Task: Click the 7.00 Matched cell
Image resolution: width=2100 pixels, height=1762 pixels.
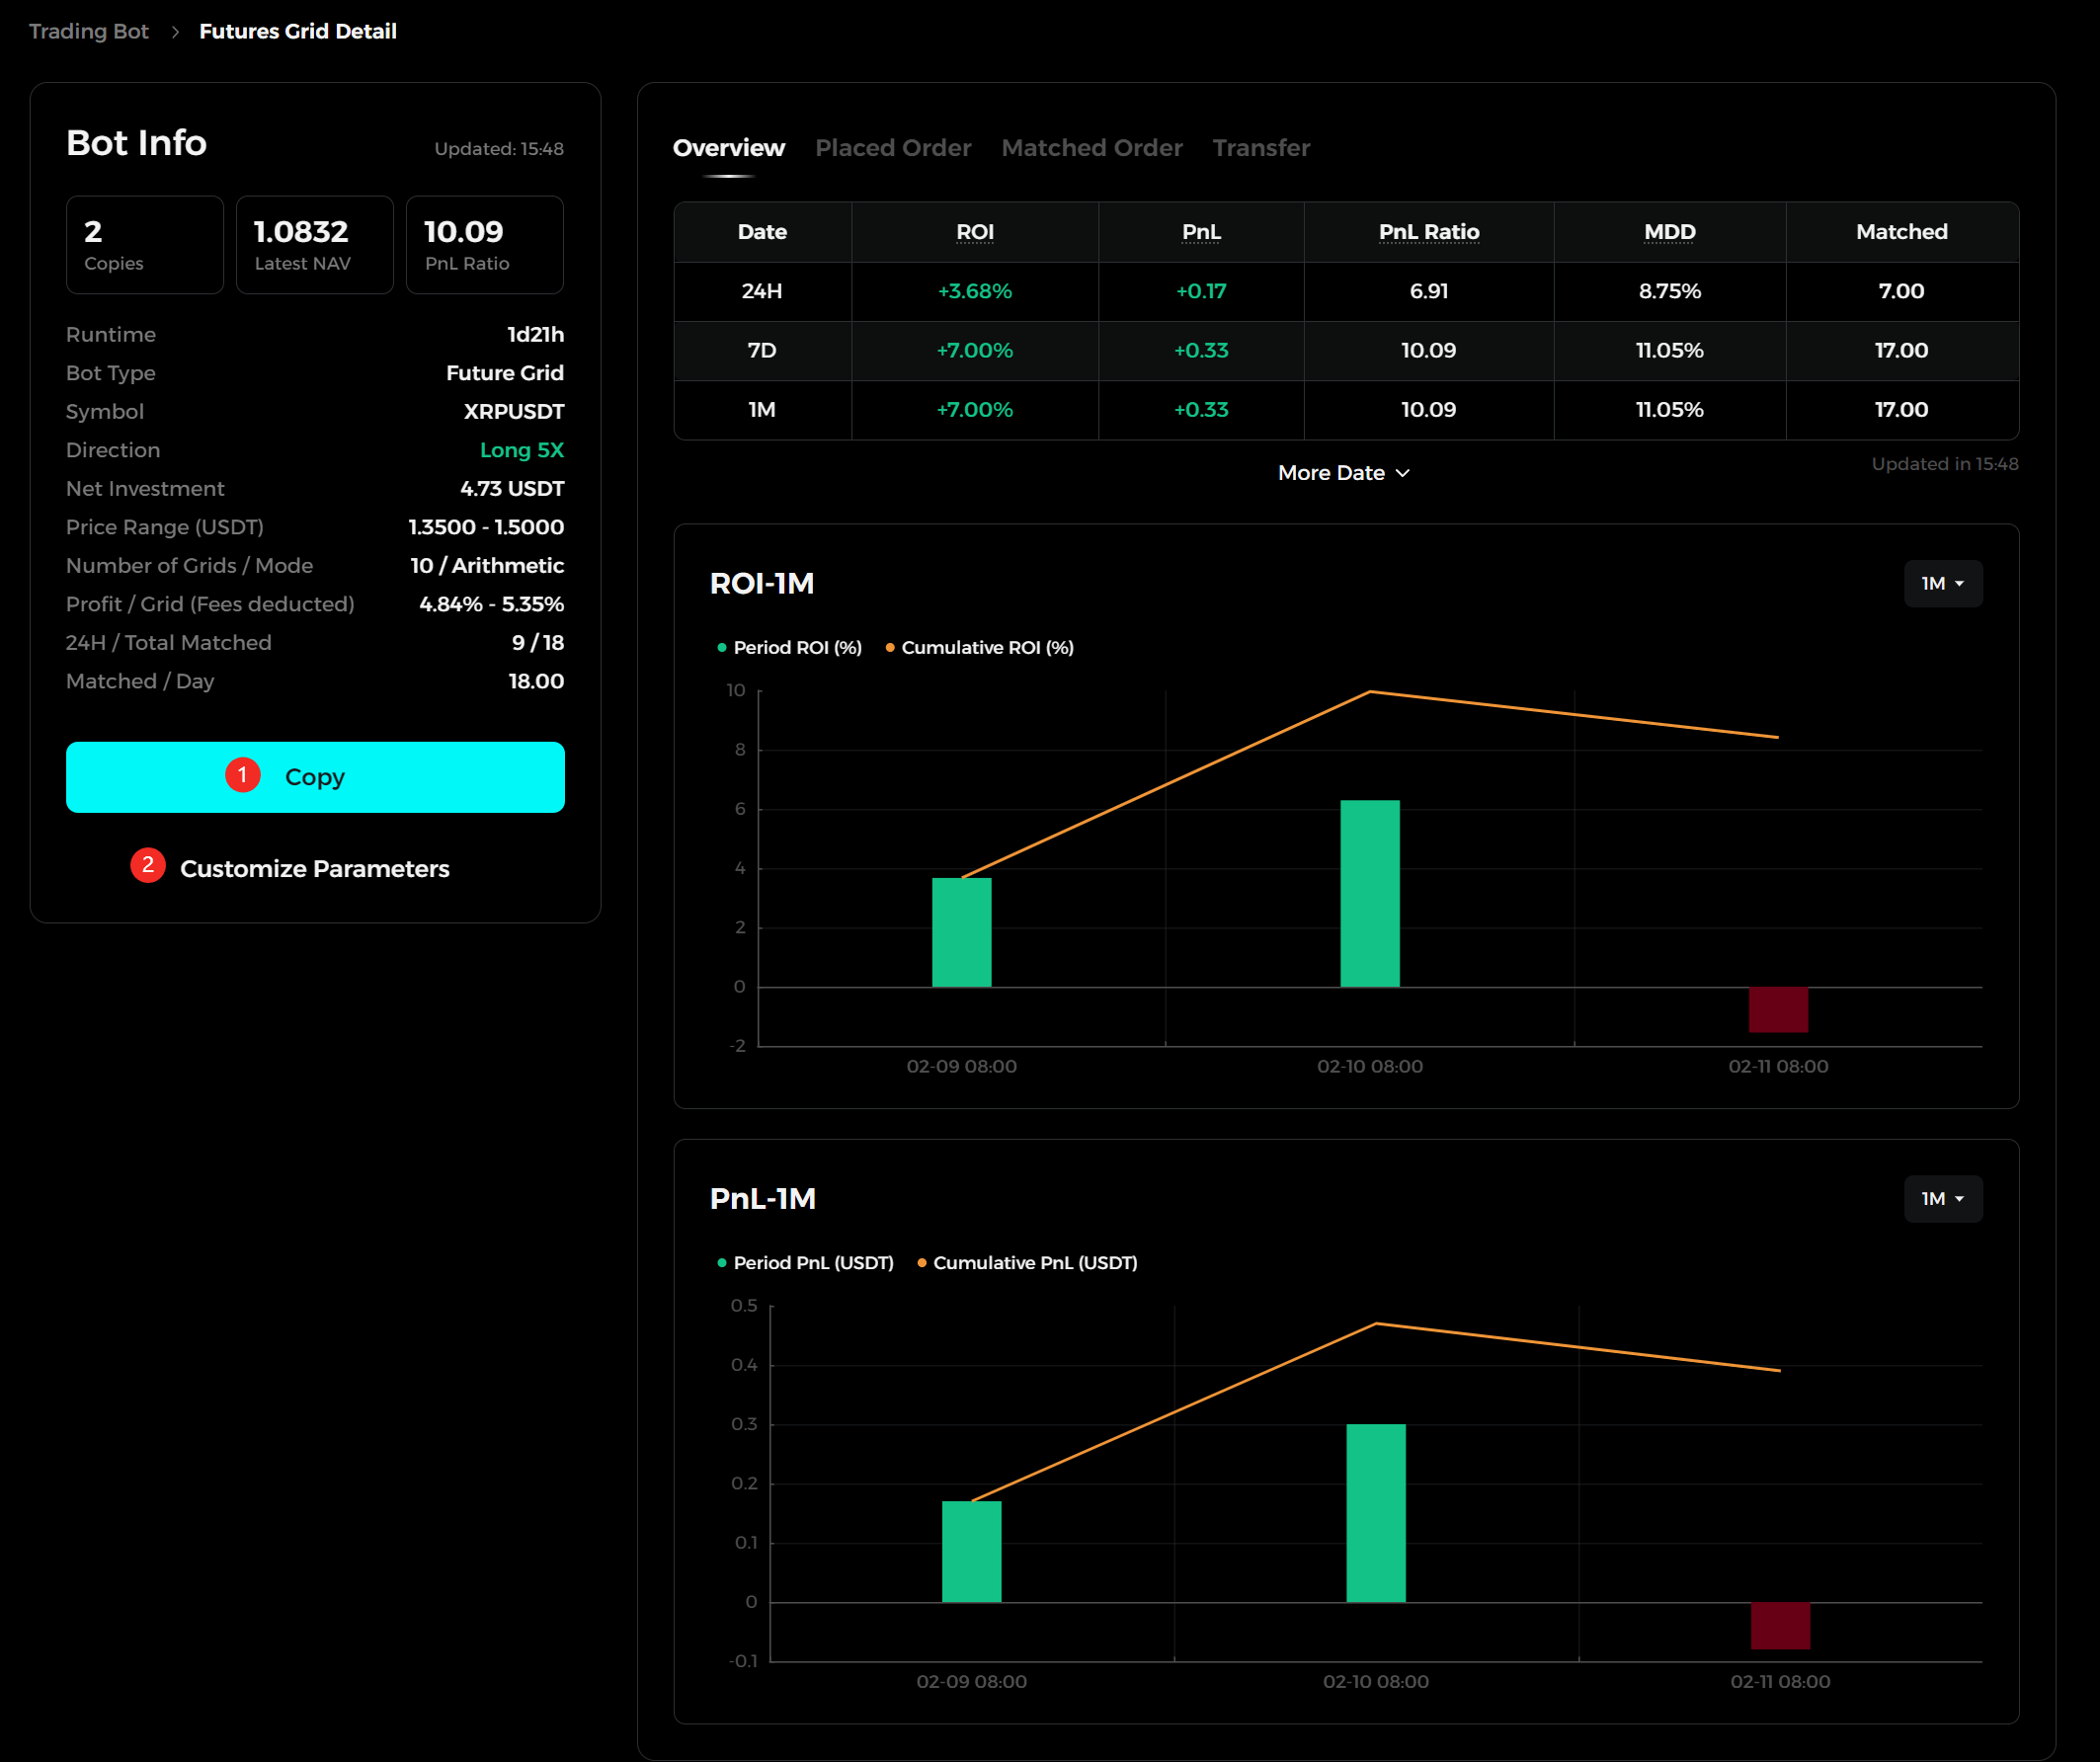Action: tap(1902, 291)
